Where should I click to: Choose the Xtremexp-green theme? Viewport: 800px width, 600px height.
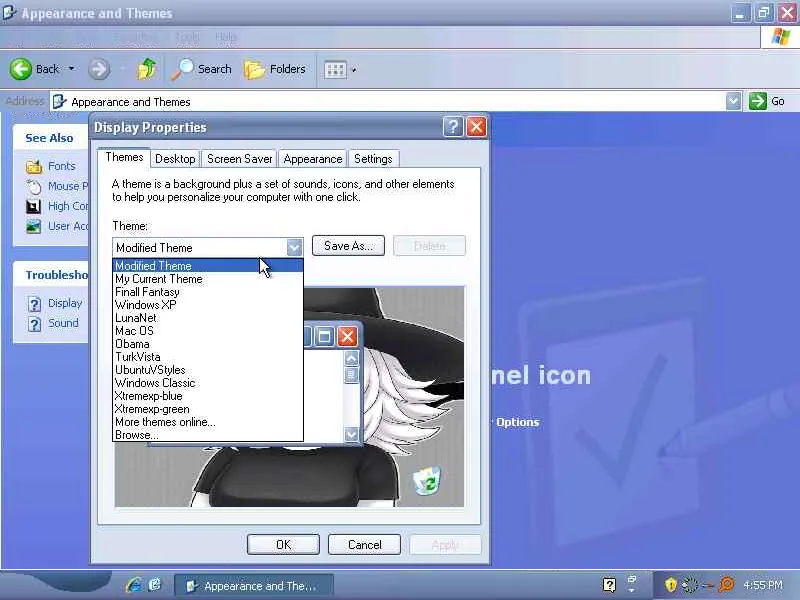coord(208,409)
